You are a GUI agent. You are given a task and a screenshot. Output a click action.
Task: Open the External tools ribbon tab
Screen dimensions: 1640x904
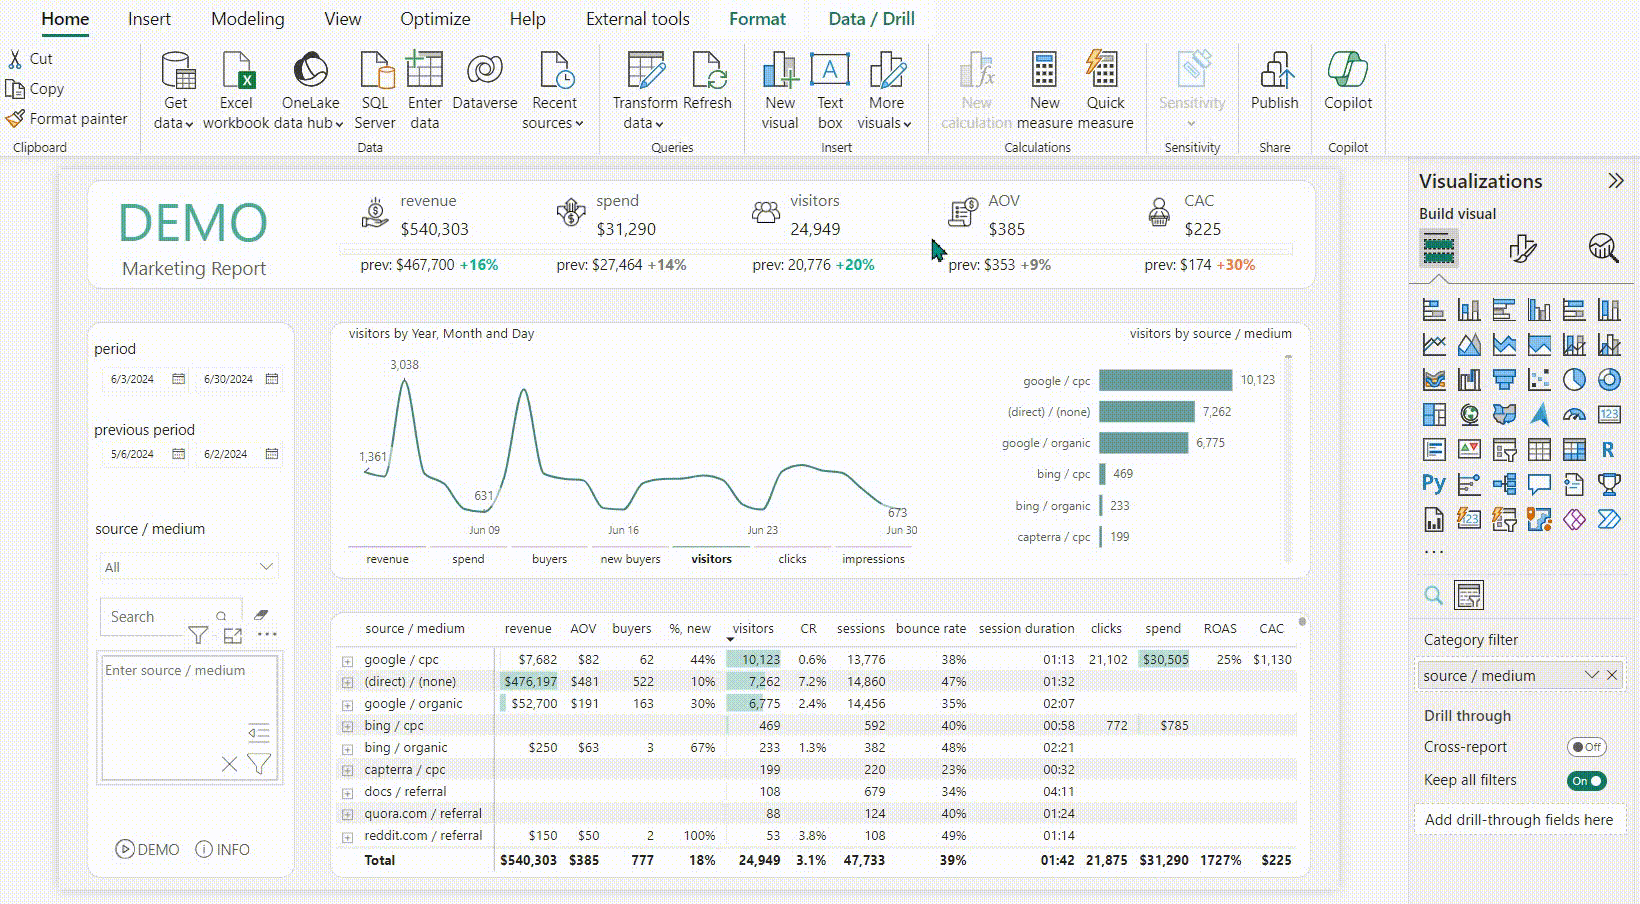click(637, 18)
